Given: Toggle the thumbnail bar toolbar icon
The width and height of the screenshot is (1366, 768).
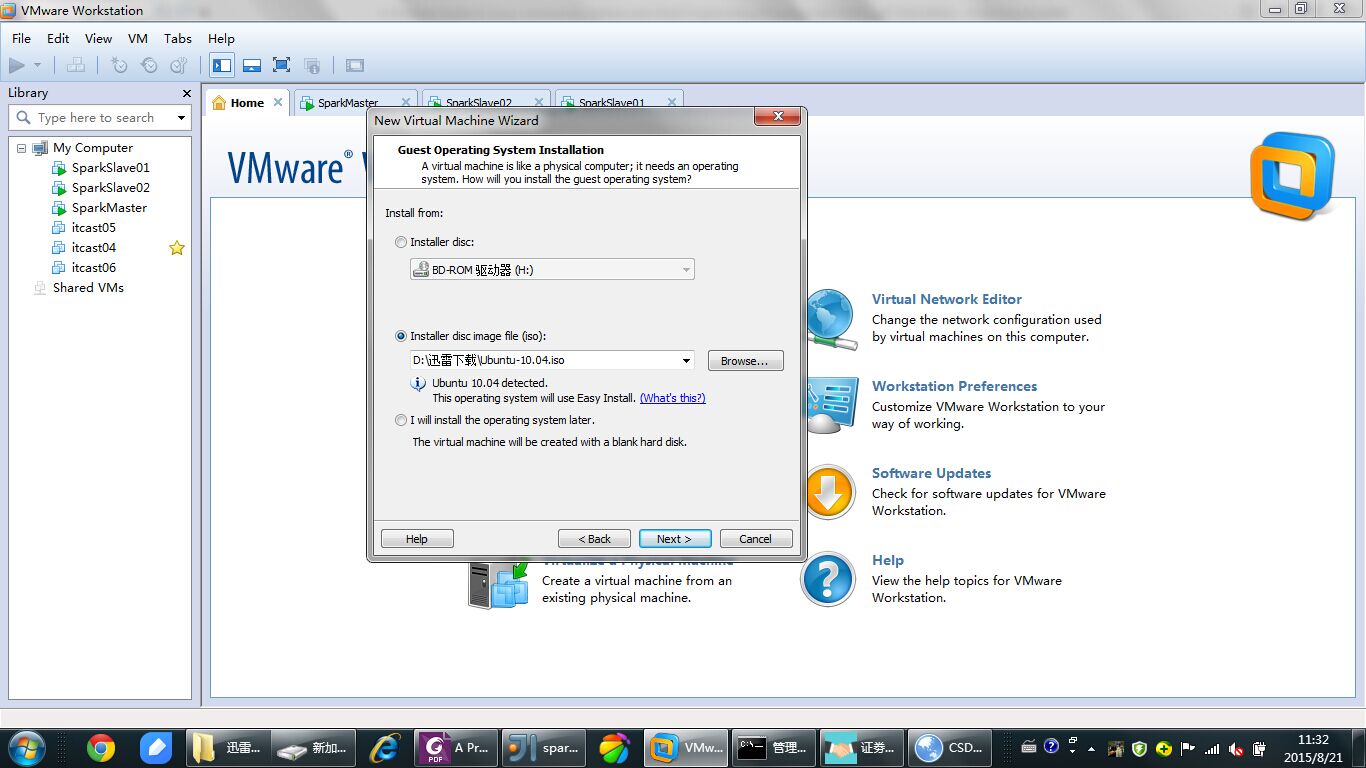Looking at the screenshot, I should click(252, 66).
